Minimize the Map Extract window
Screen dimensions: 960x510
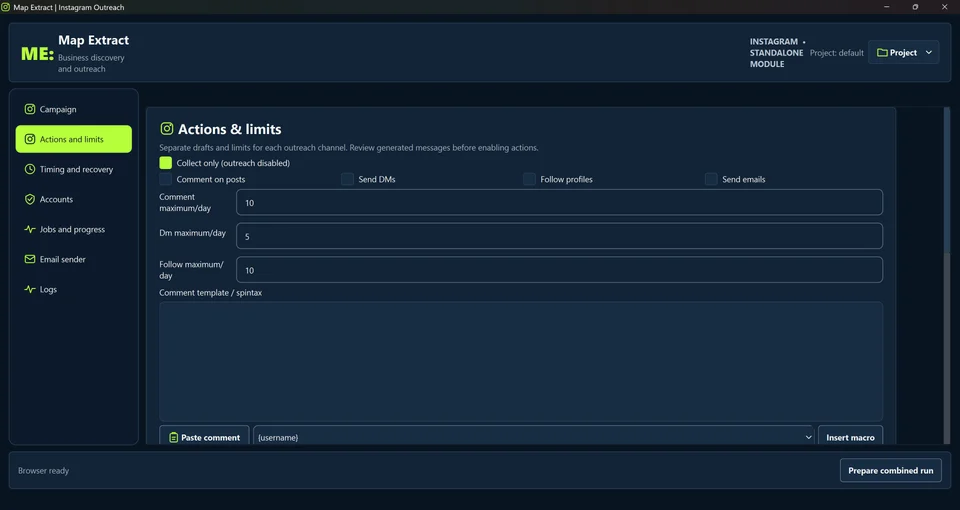[x=886, y=7]
